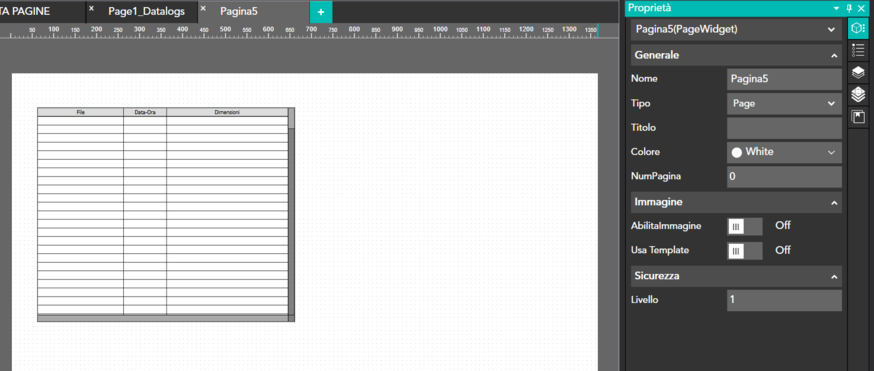
Task: Collapse the Immagine section
Action: pos(834,203)
